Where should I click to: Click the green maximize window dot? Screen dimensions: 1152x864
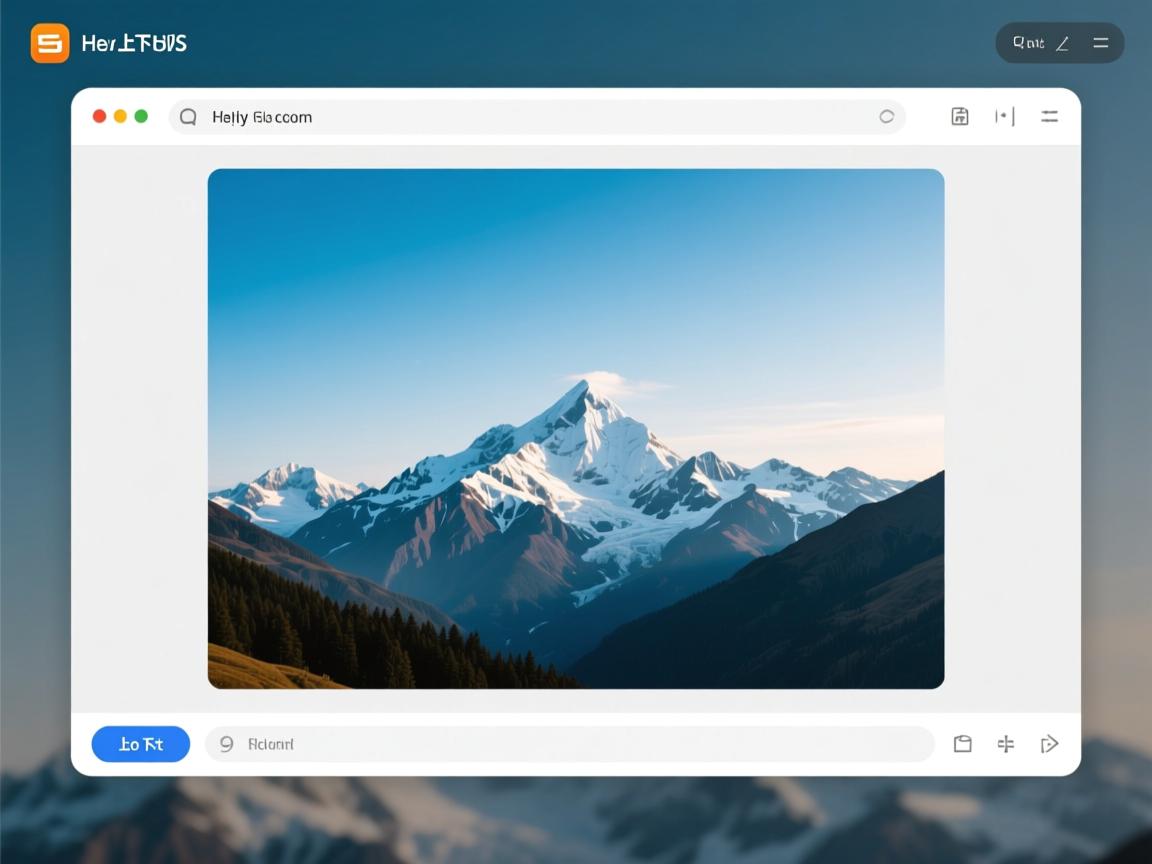[x=141, y=116]
